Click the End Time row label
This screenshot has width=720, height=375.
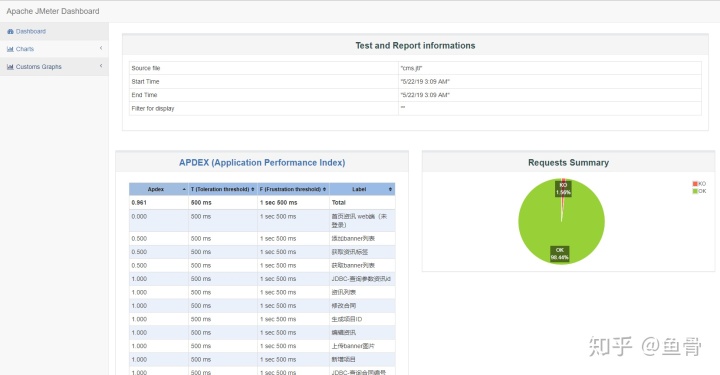point(144,95)
